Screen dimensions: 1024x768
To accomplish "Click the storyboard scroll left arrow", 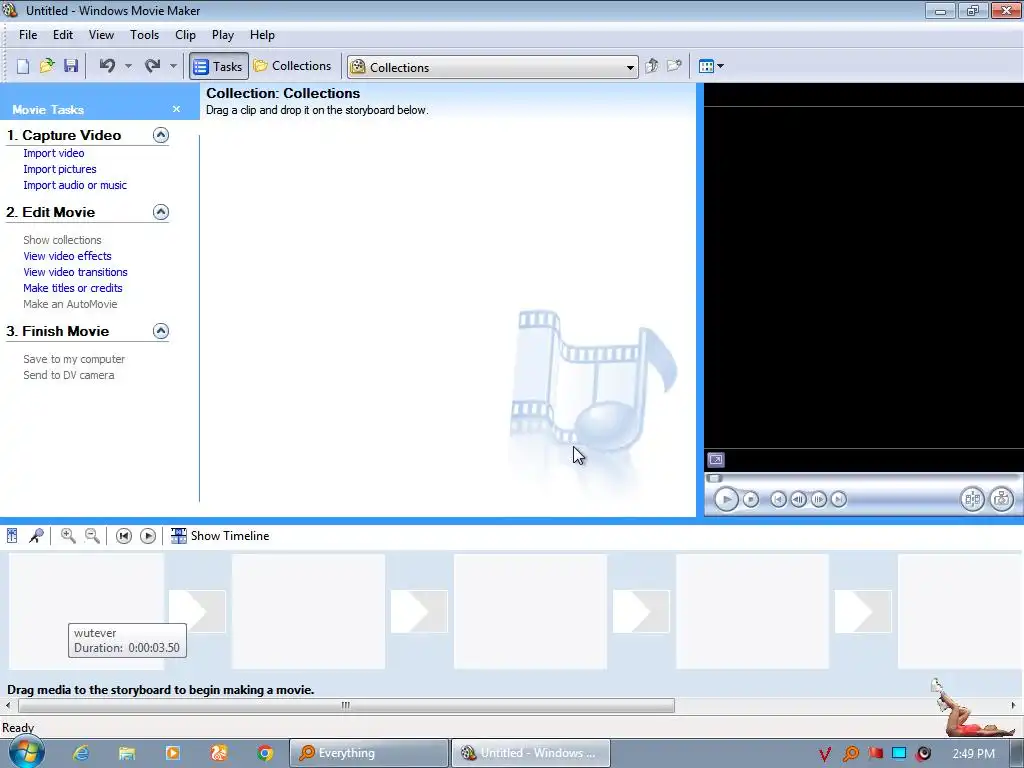I will 8,705.
